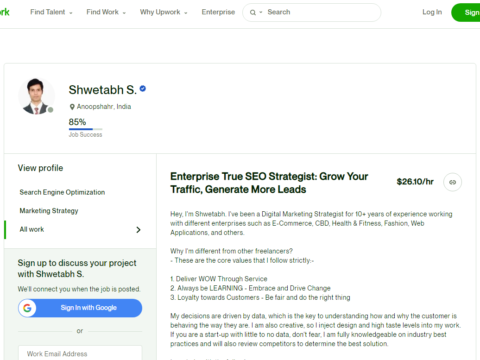Click the $26.10/hr rate text
The width and height of the screenshot is (480, 360).
click(x=415, y=182)
